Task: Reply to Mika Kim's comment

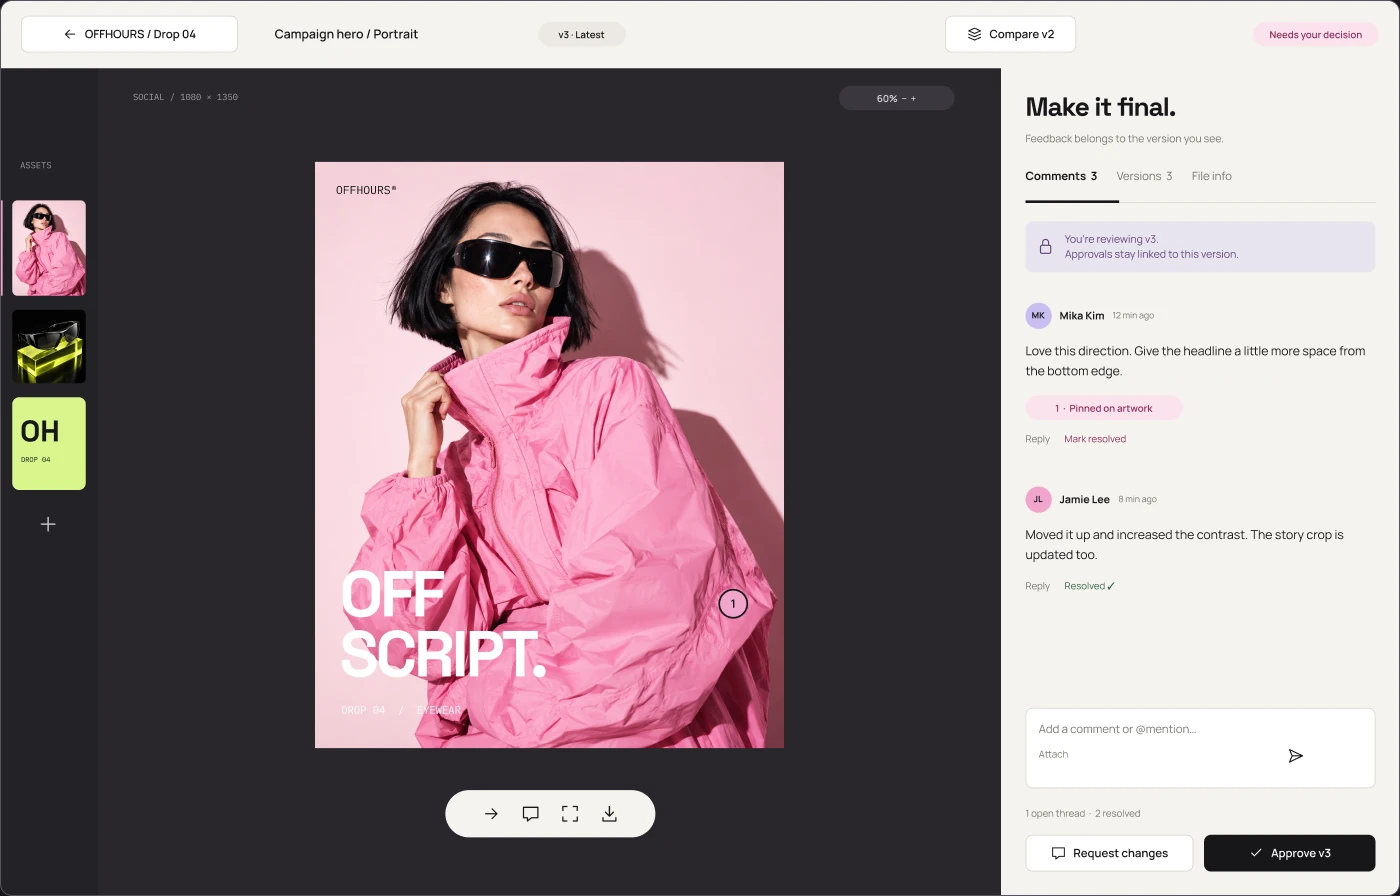Action: [x=1037, y=439]
